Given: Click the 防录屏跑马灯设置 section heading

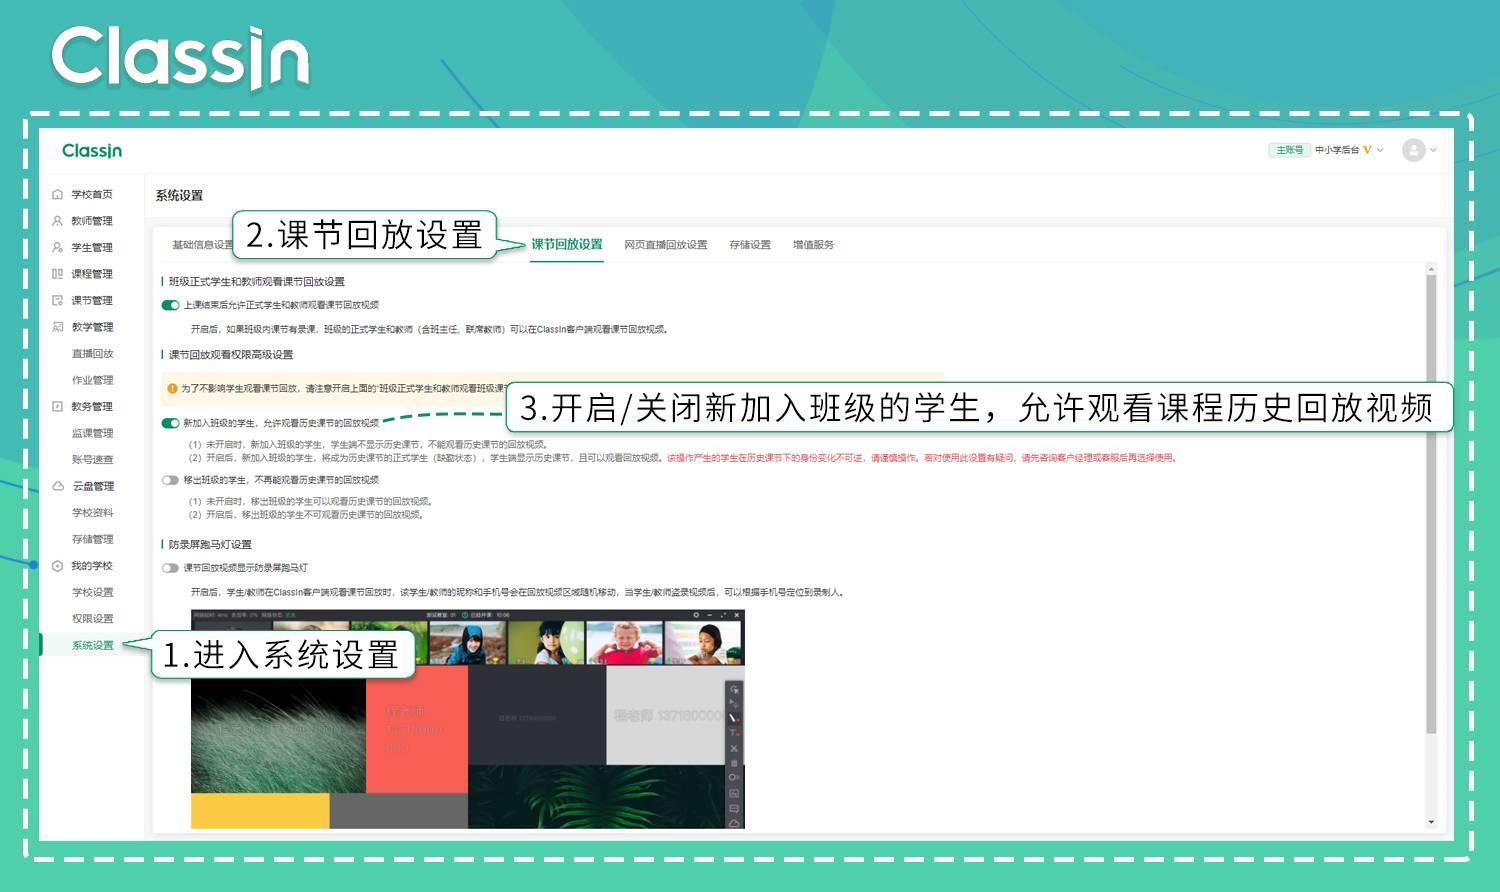Looking at the screenshot, I should click(x=210, y=545).
